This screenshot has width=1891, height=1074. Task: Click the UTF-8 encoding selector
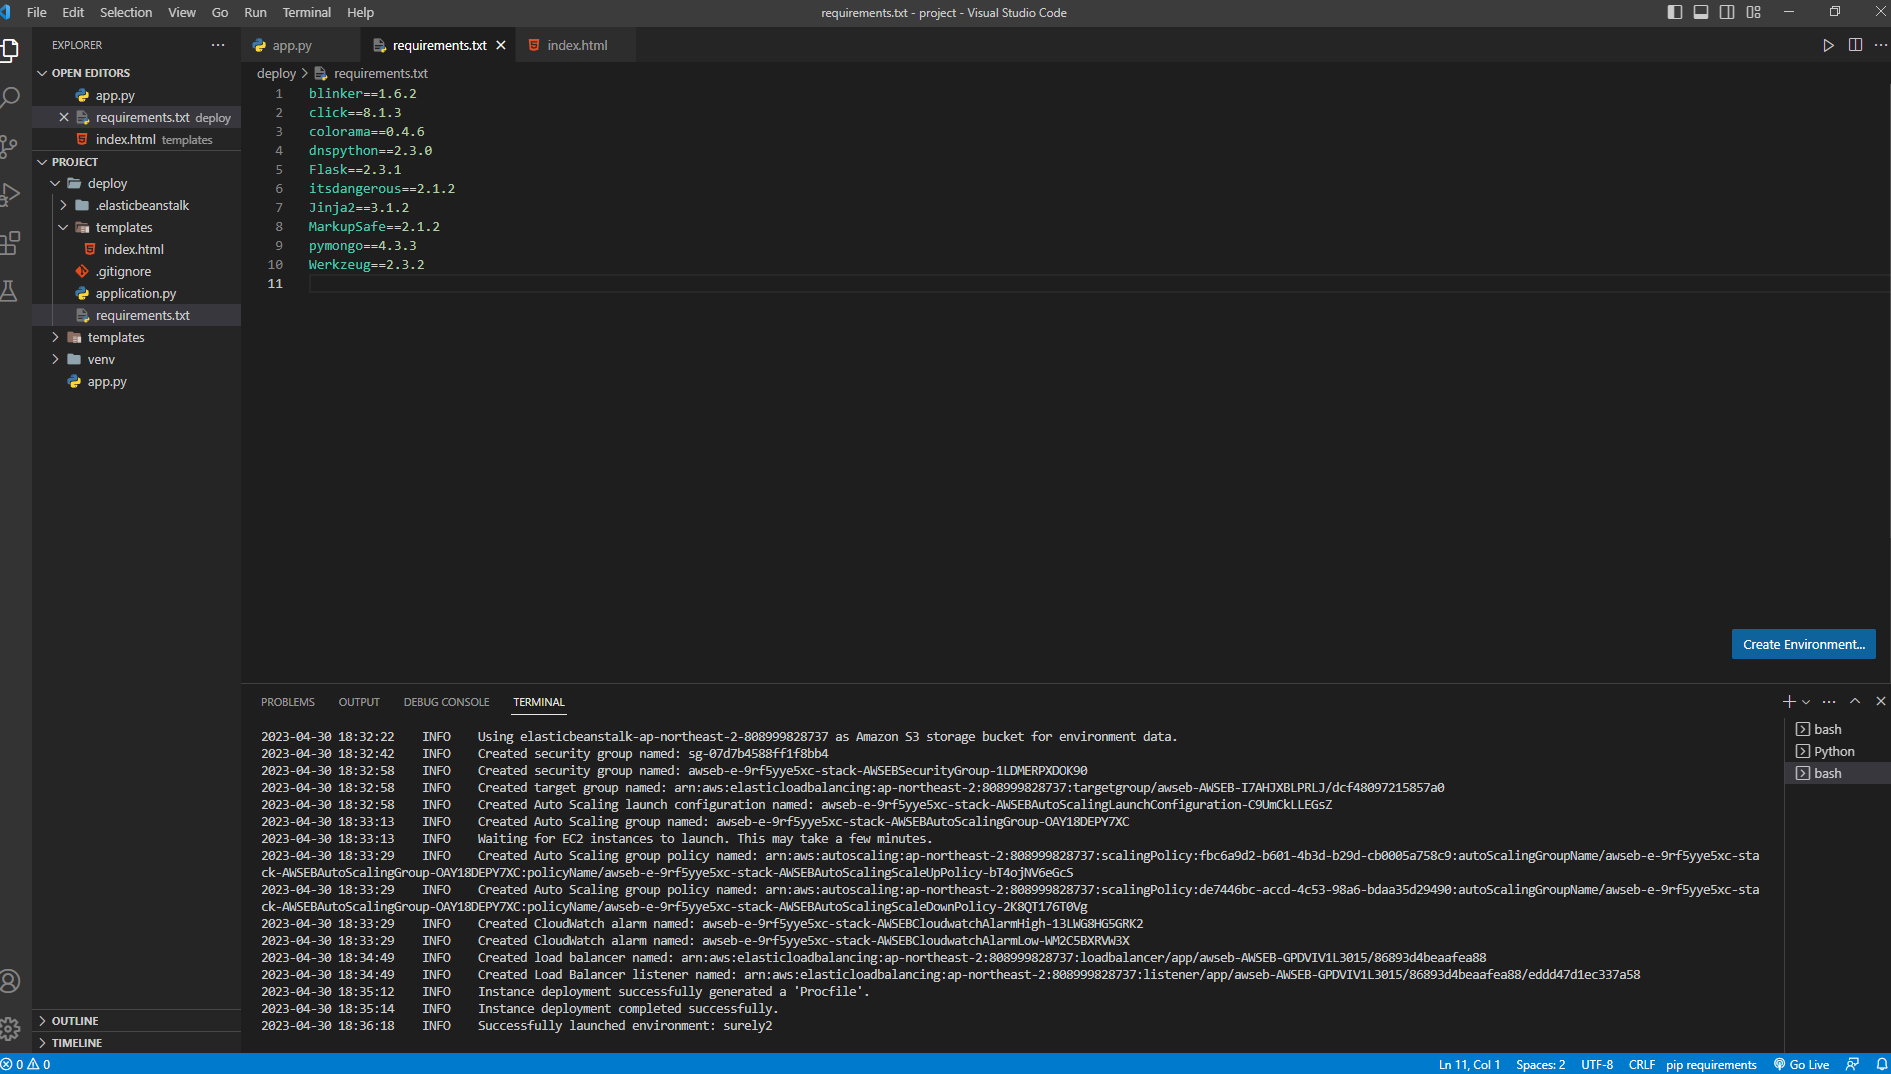pyautogui.click(x=1597, y=1064)
